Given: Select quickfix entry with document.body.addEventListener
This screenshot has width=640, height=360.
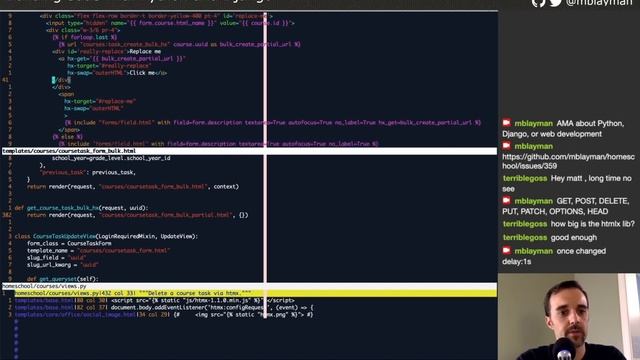Looking at the screenshot, I should pyautogui.click(x=164, y=307).
